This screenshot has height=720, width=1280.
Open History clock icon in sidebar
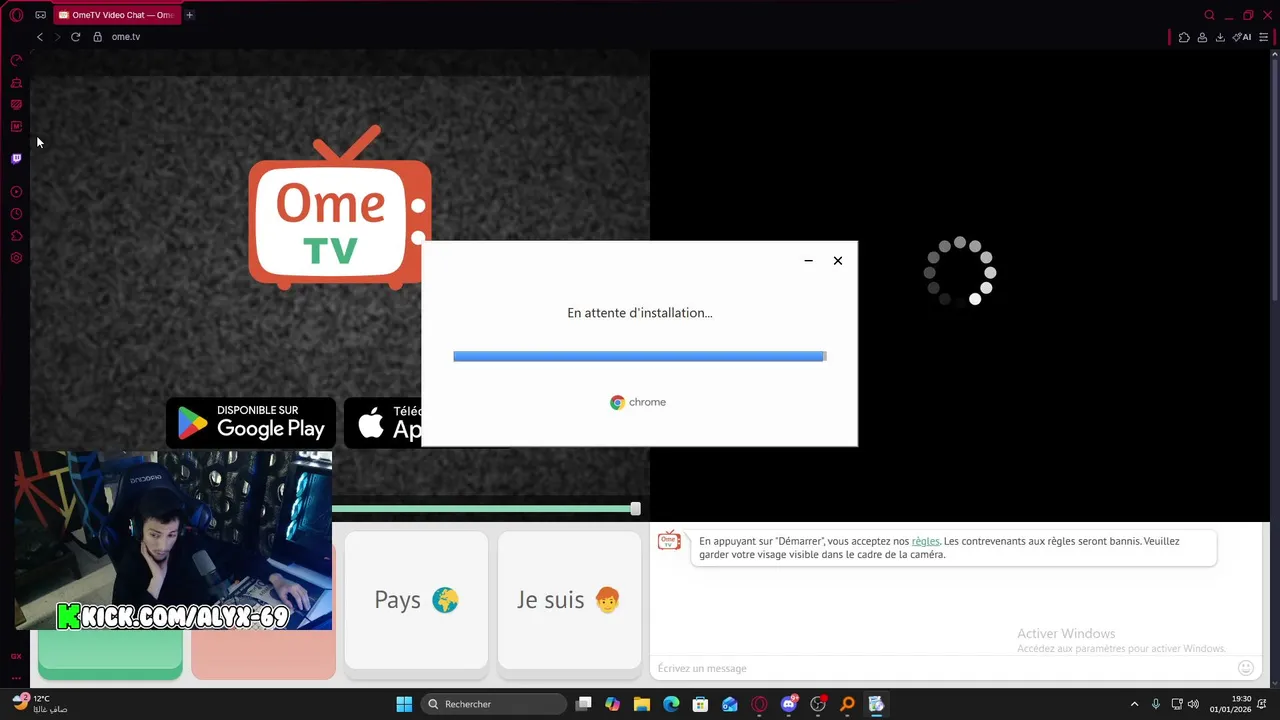coord(16,214)
